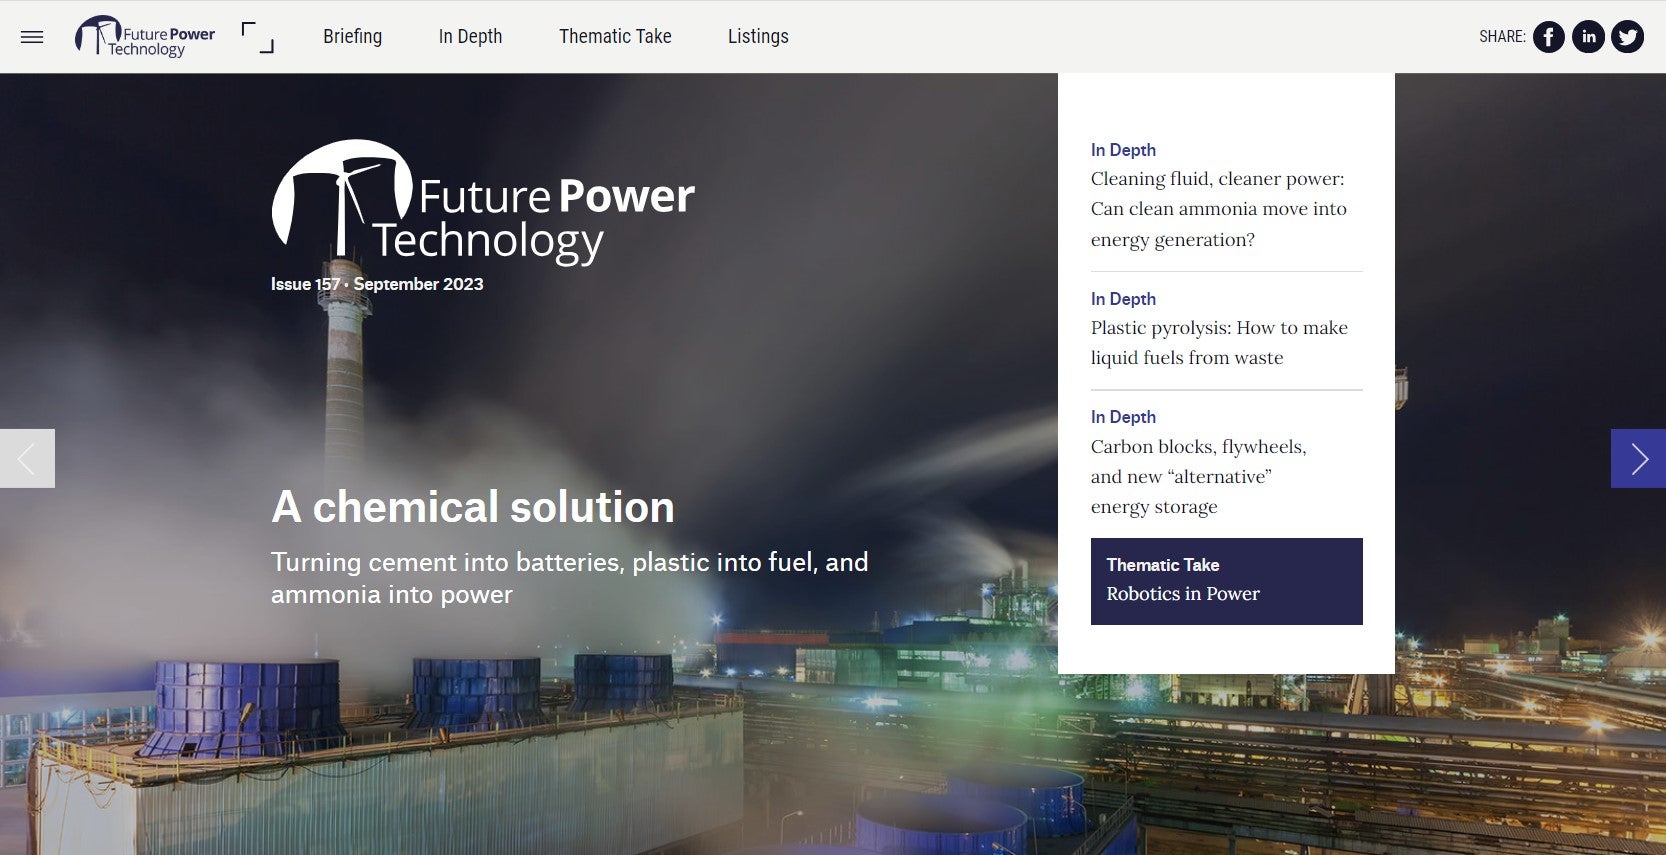Open the hamburger menu icon

[32, 37]
